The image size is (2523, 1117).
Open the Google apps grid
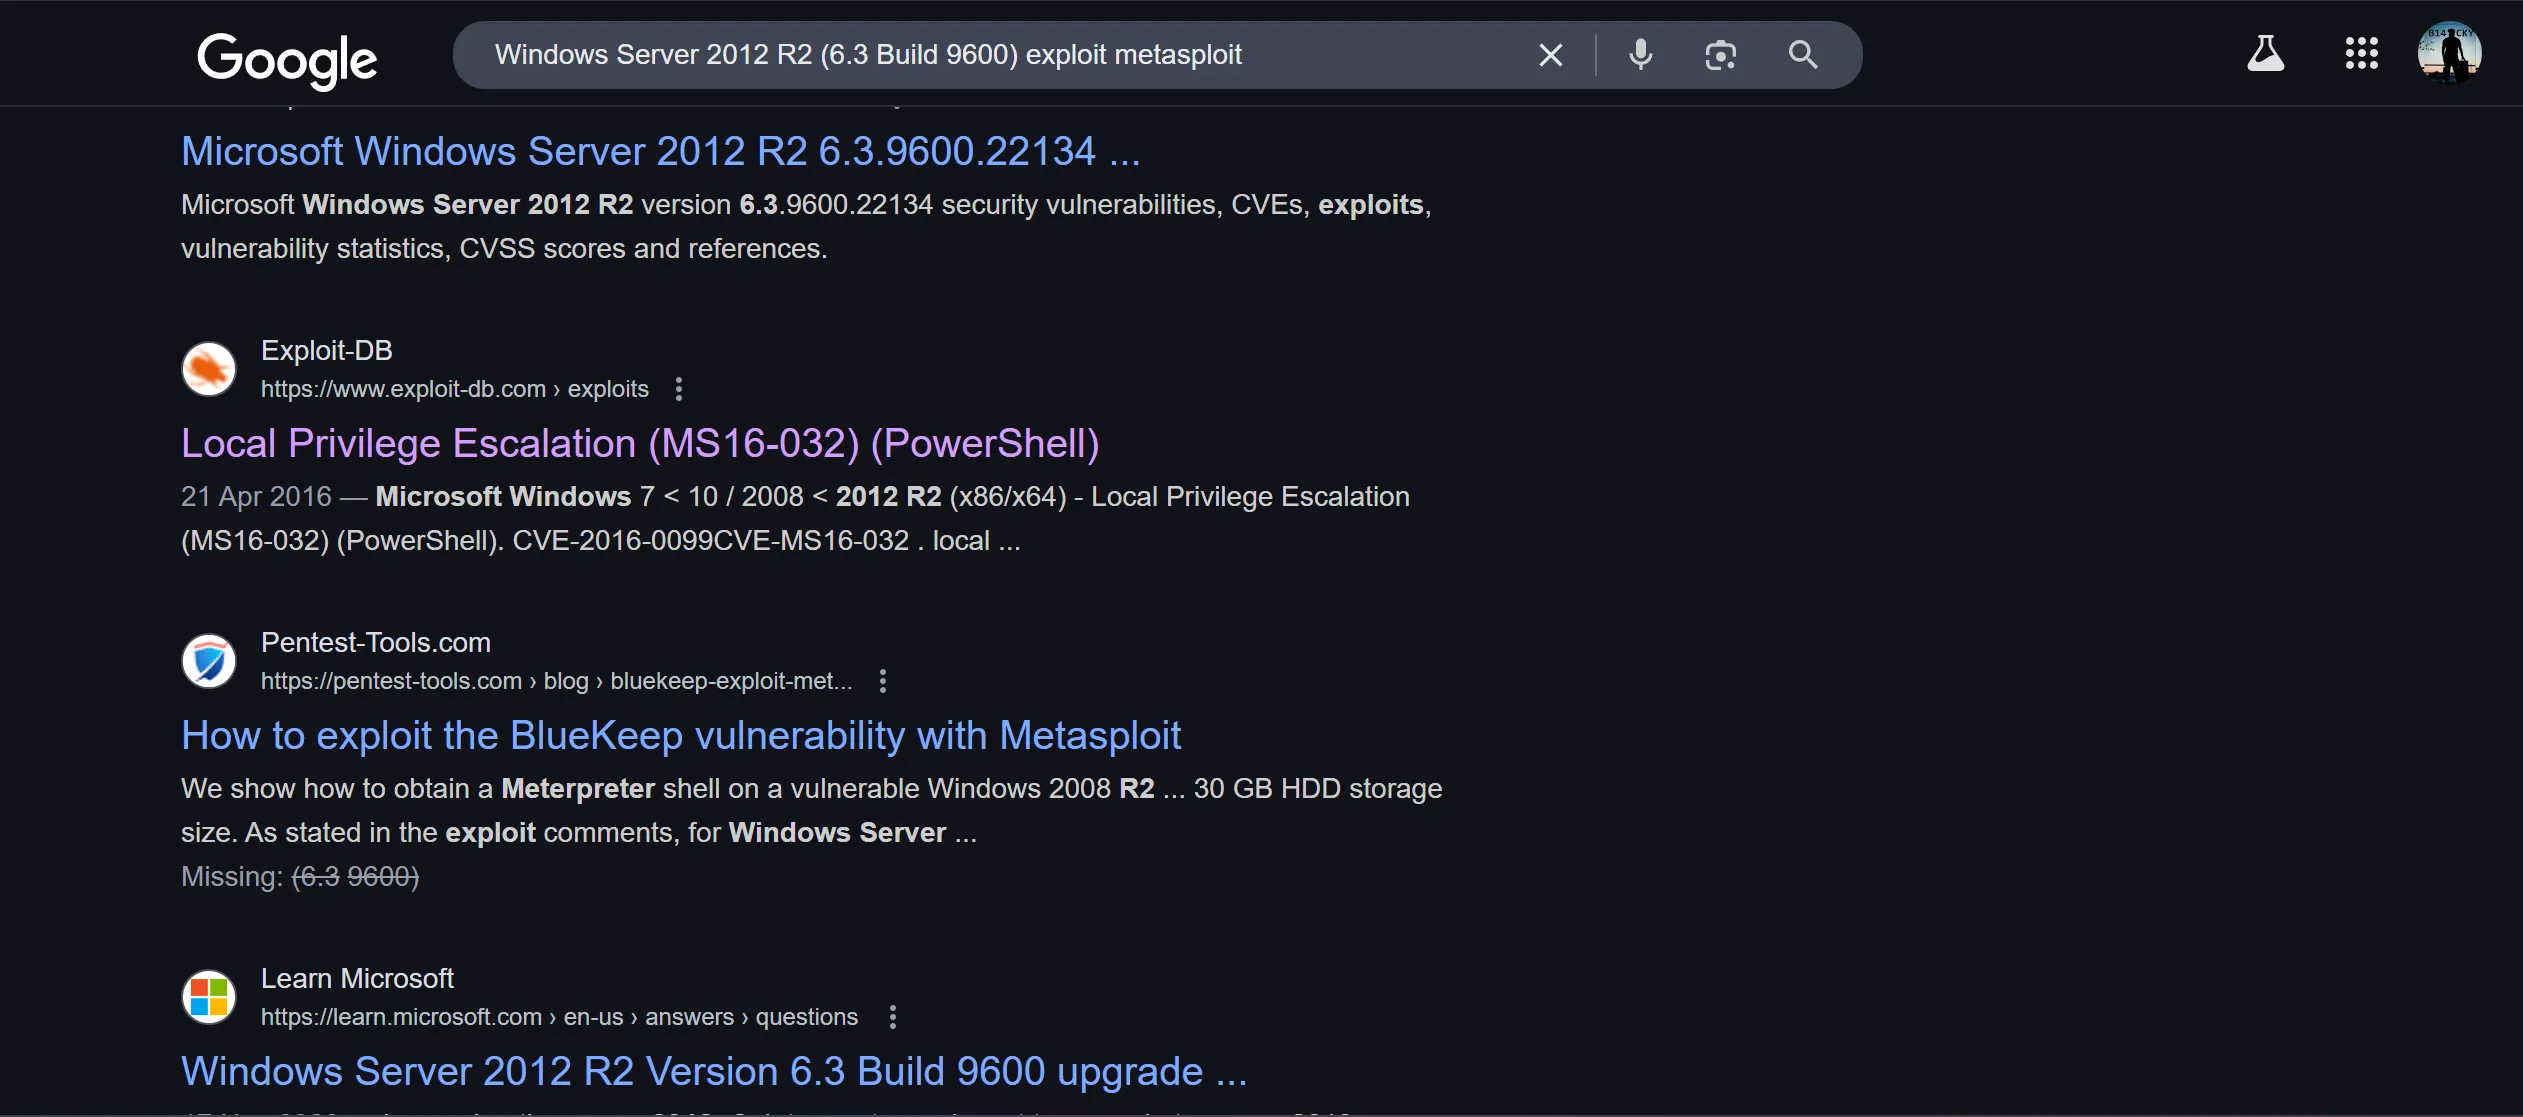pyautogui.click(x=2361, y=54)
